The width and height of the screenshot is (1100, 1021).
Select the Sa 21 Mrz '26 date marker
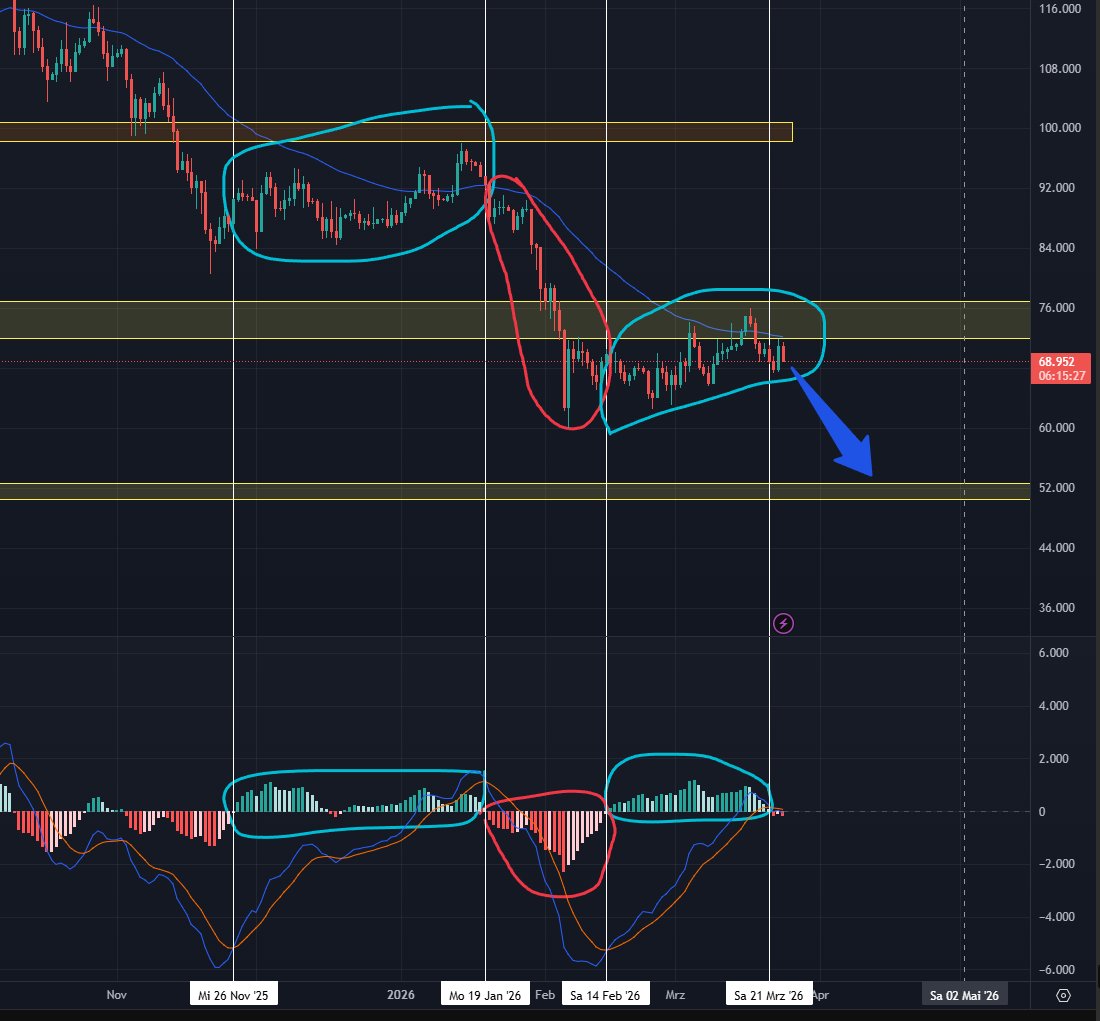[x=768, y=995]
